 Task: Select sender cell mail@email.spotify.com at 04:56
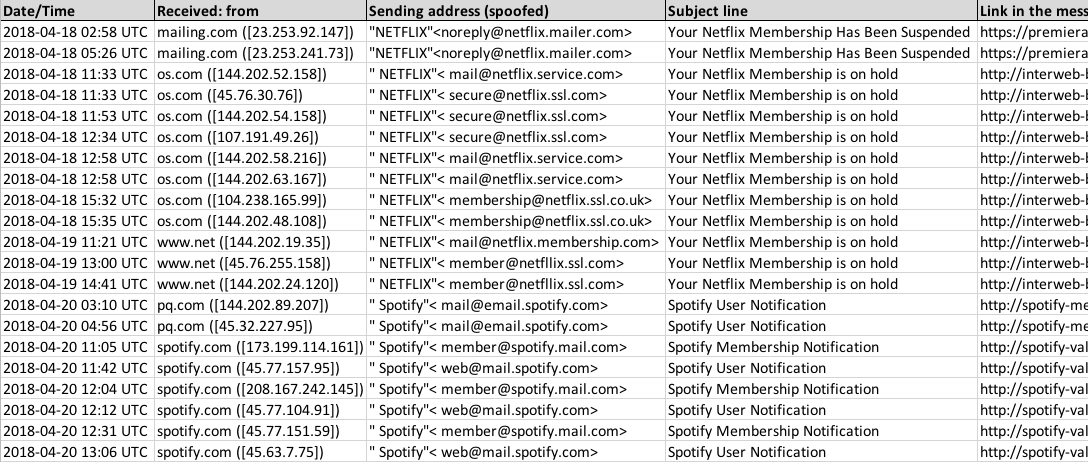pos(516,326)
